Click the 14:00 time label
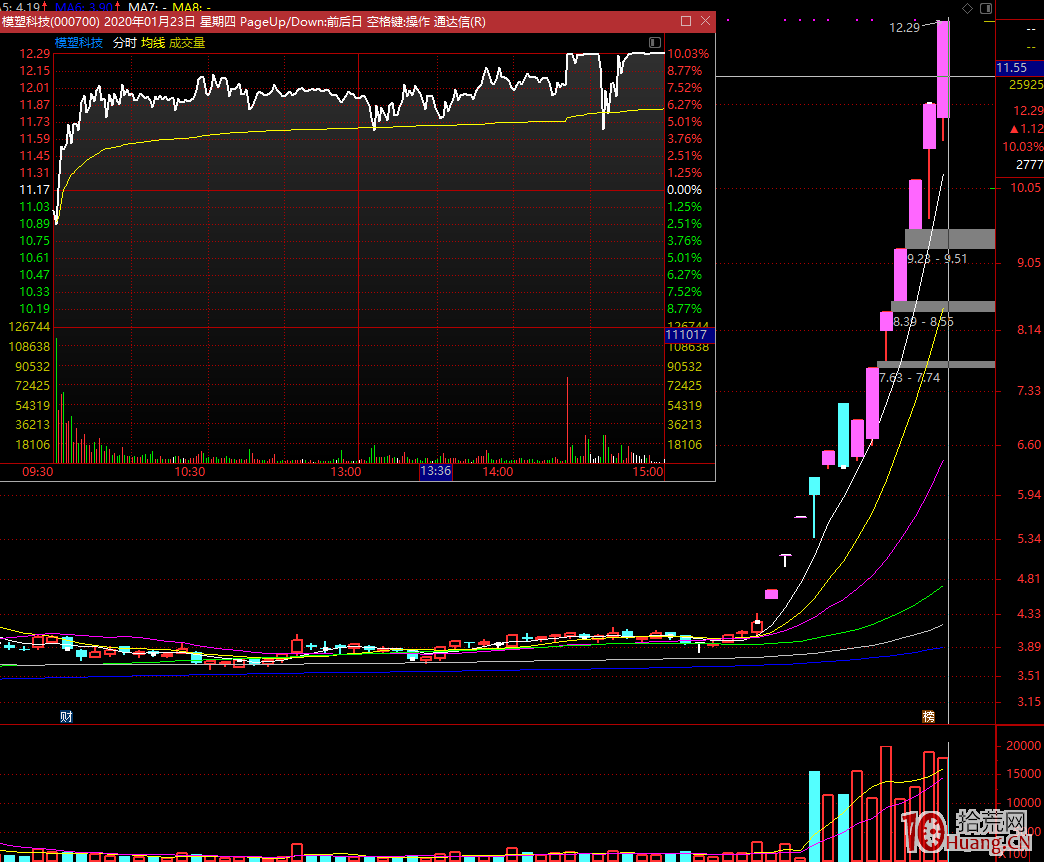Image resolution: width=1044 pixels, height=862 pixels. click(x=498, y=472)
